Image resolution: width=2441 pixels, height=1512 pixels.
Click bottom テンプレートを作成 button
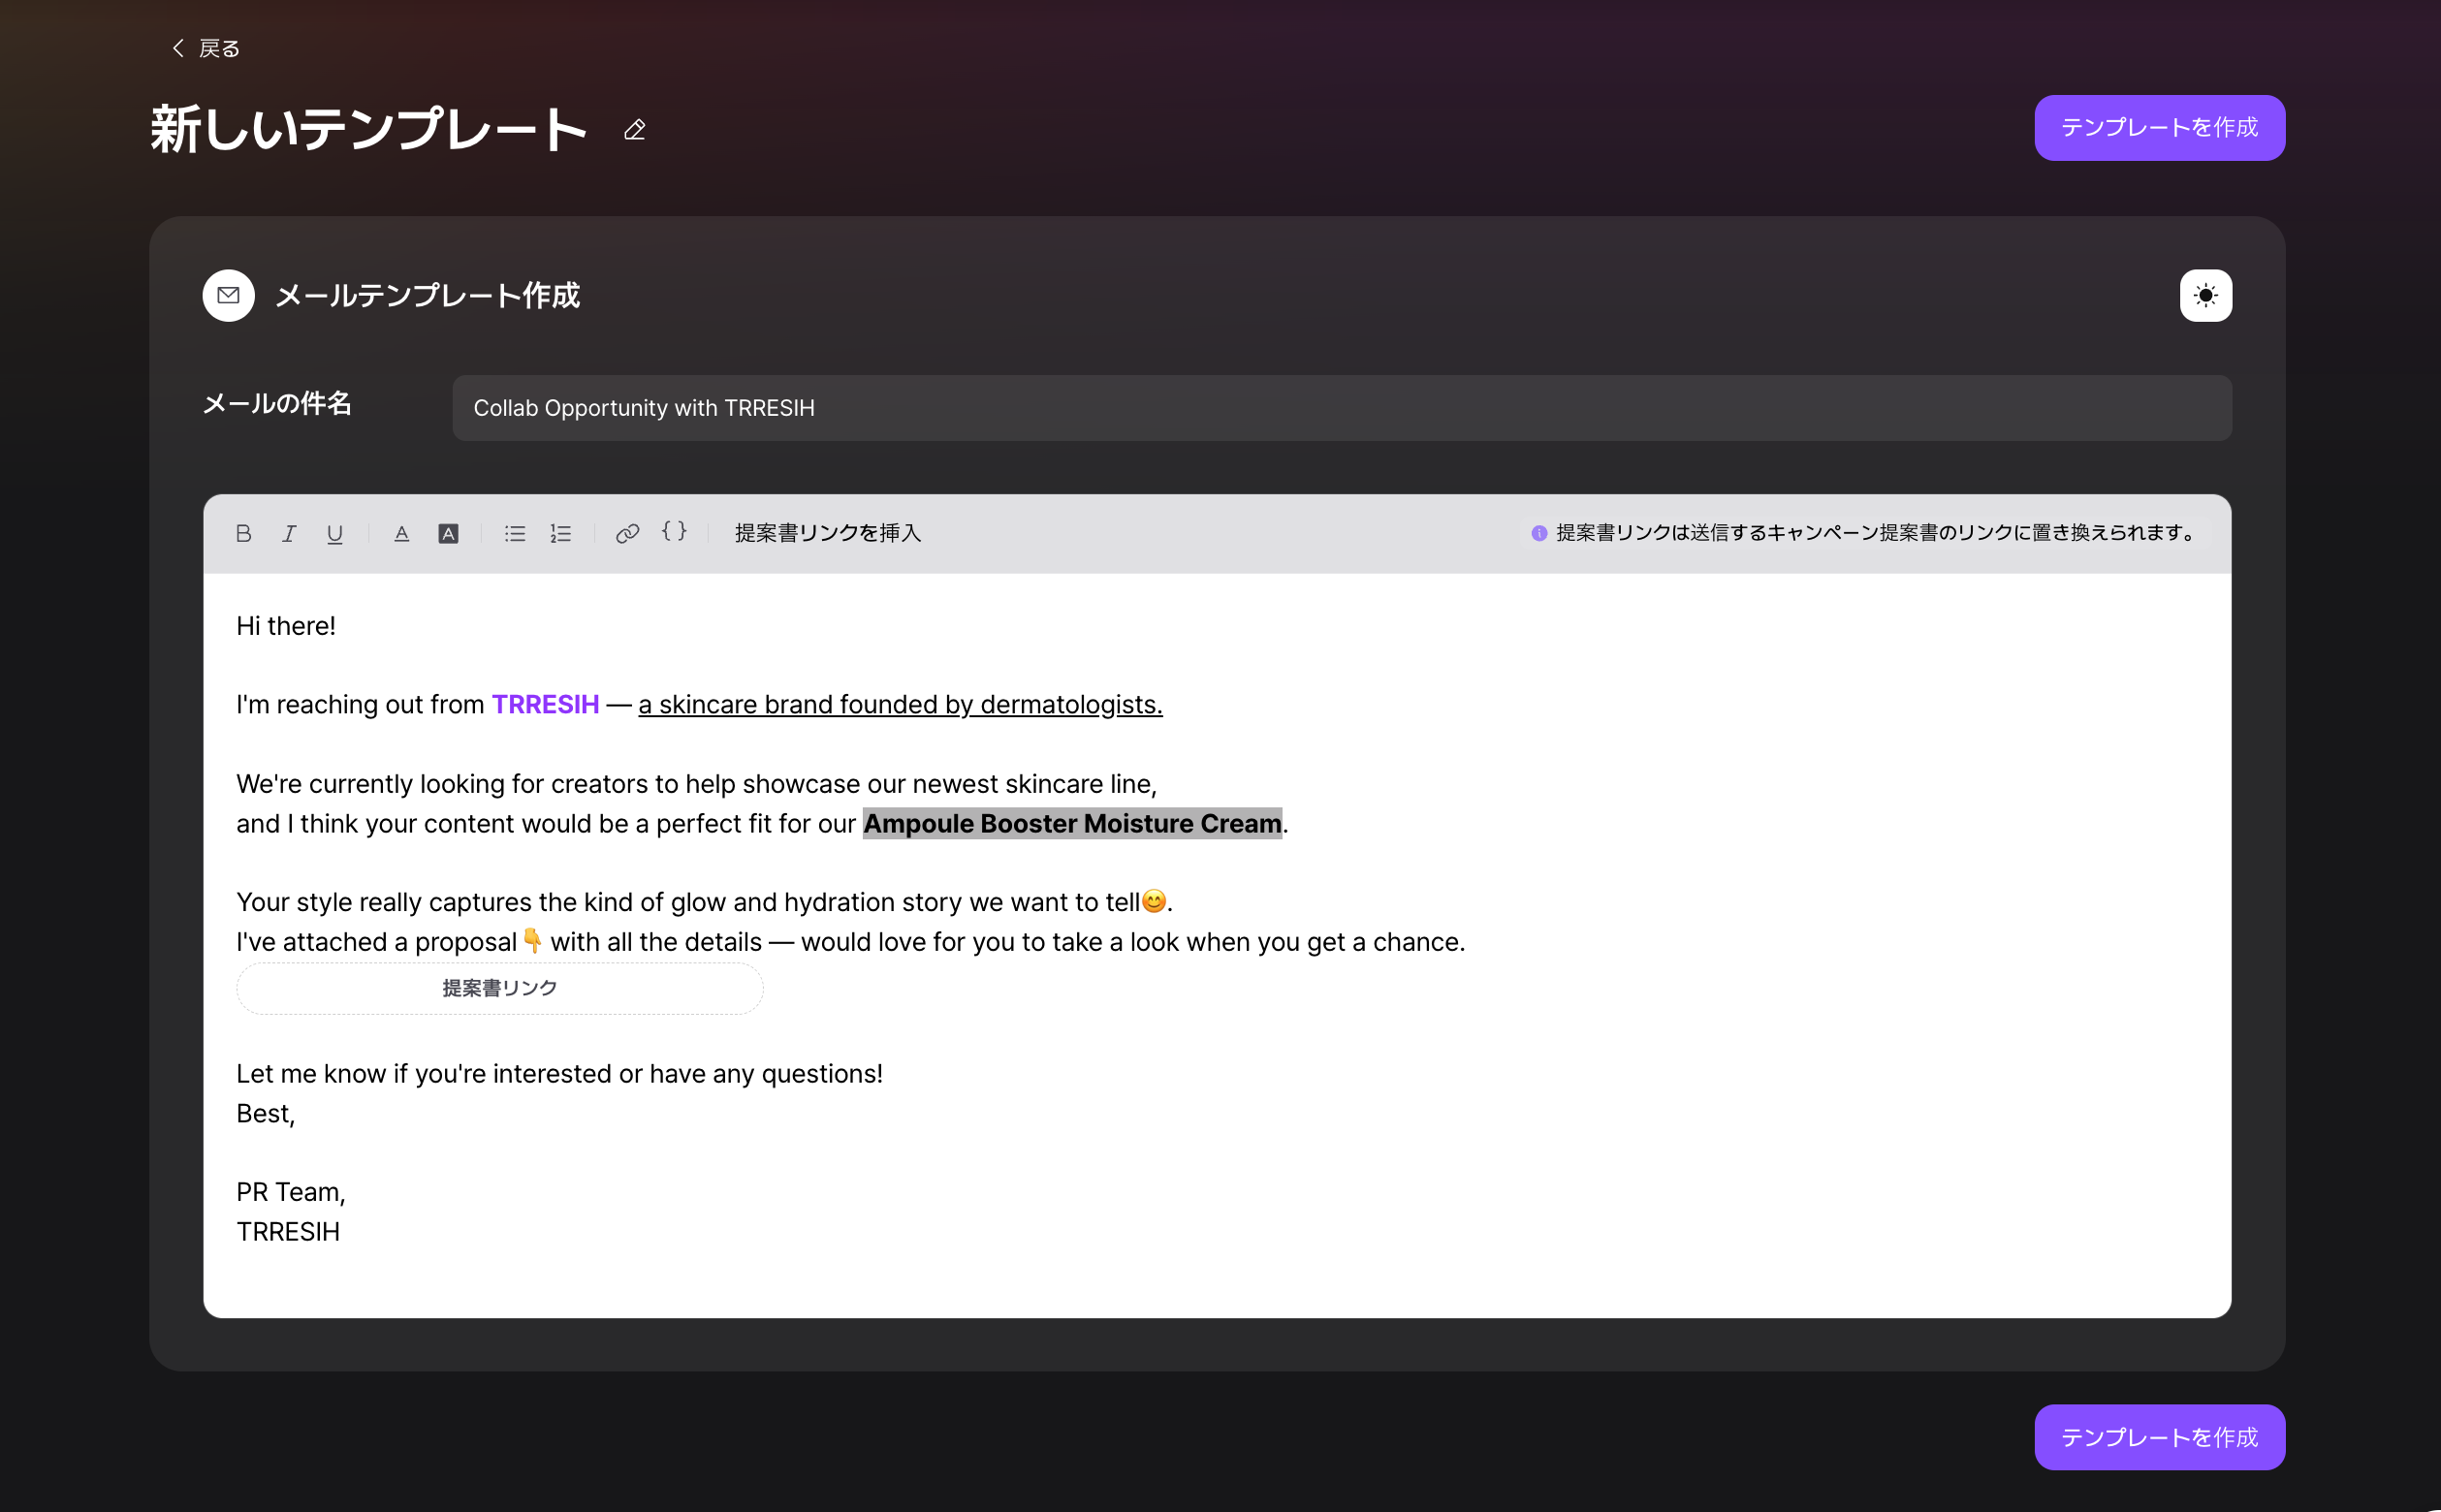[x=2159, y=1437]
